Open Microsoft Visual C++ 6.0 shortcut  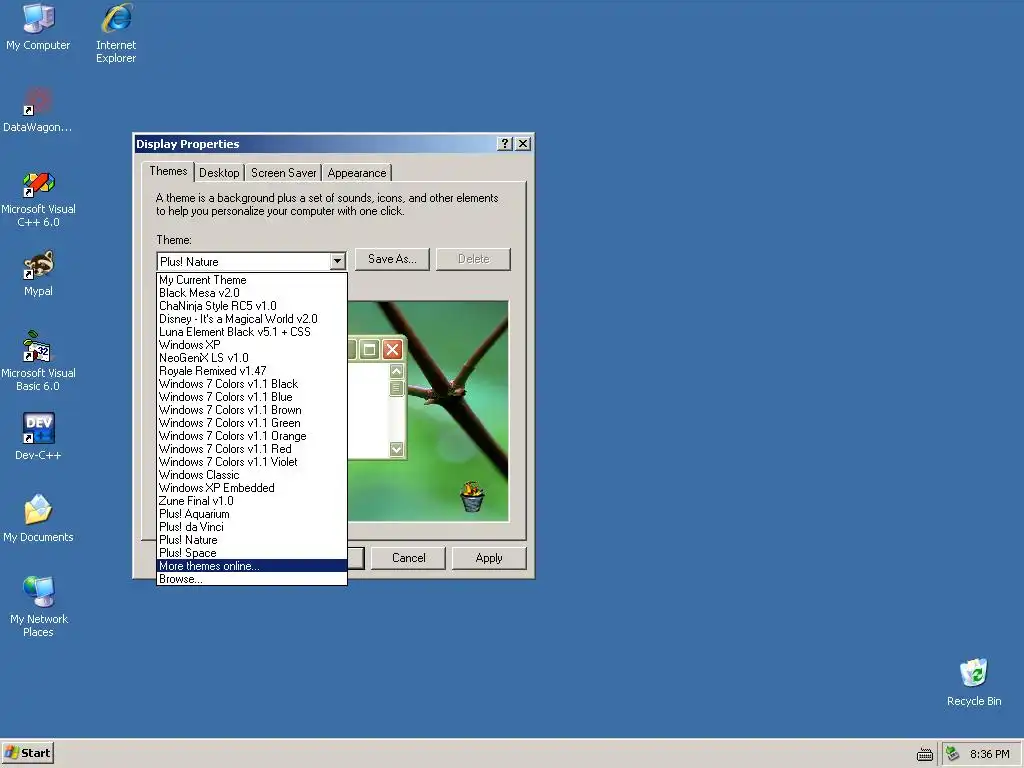[38, 199]
